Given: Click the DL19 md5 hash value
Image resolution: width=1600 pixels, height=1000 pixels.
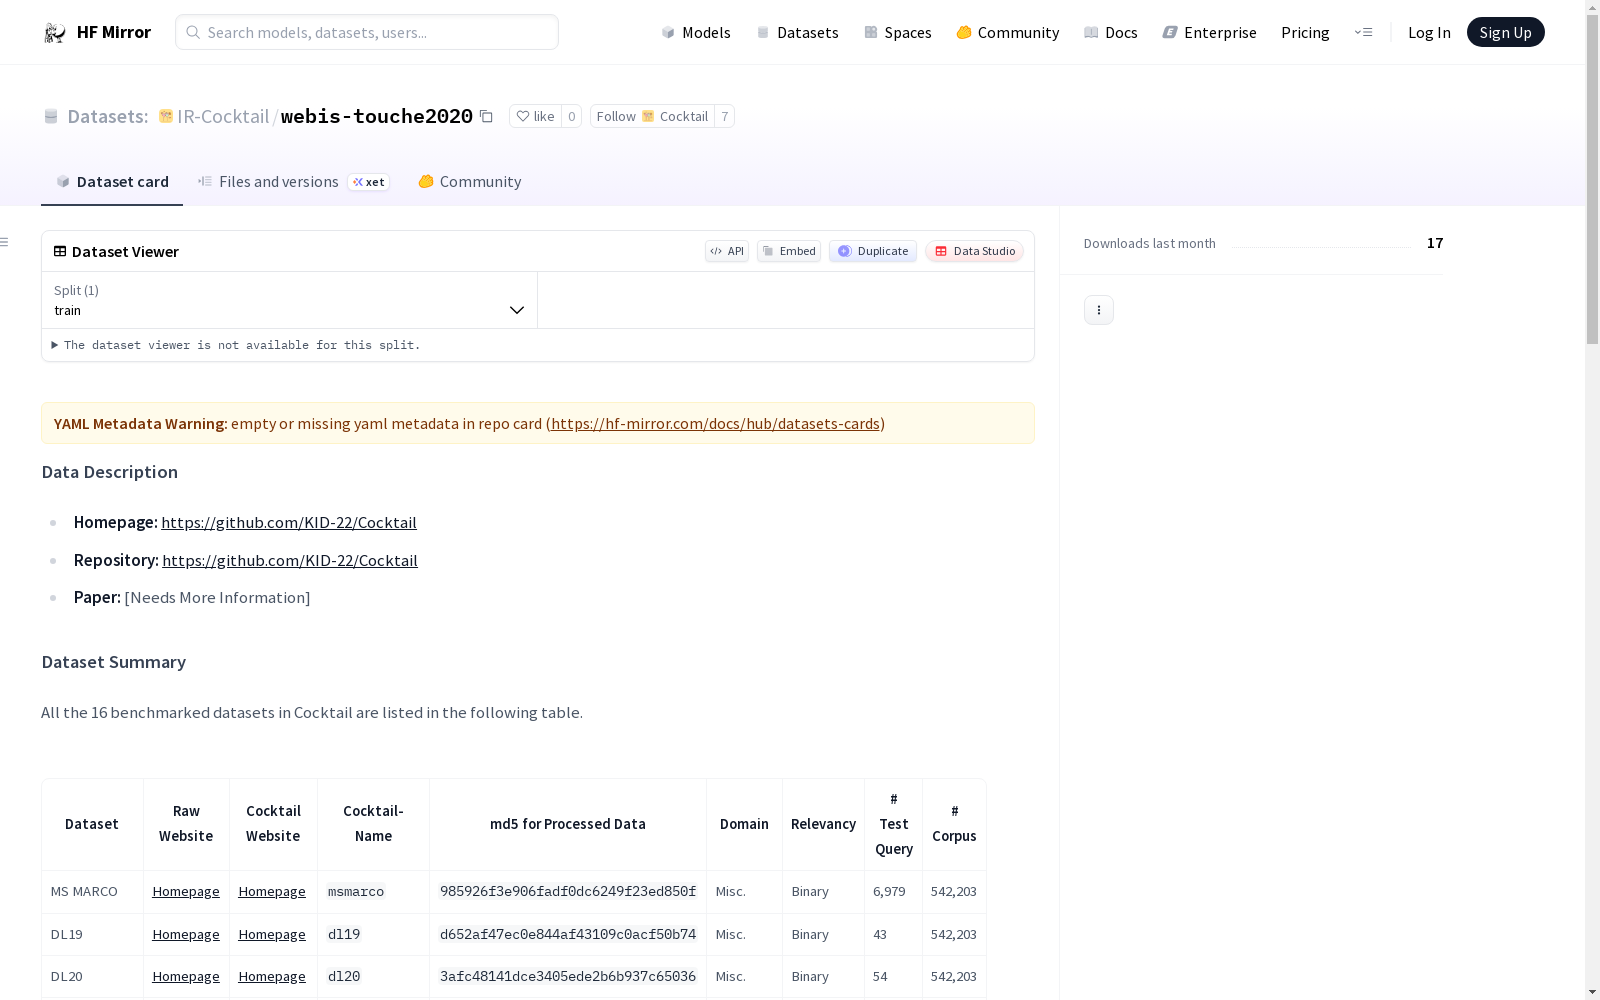Looking at the screenshot, I should point(568,934).
